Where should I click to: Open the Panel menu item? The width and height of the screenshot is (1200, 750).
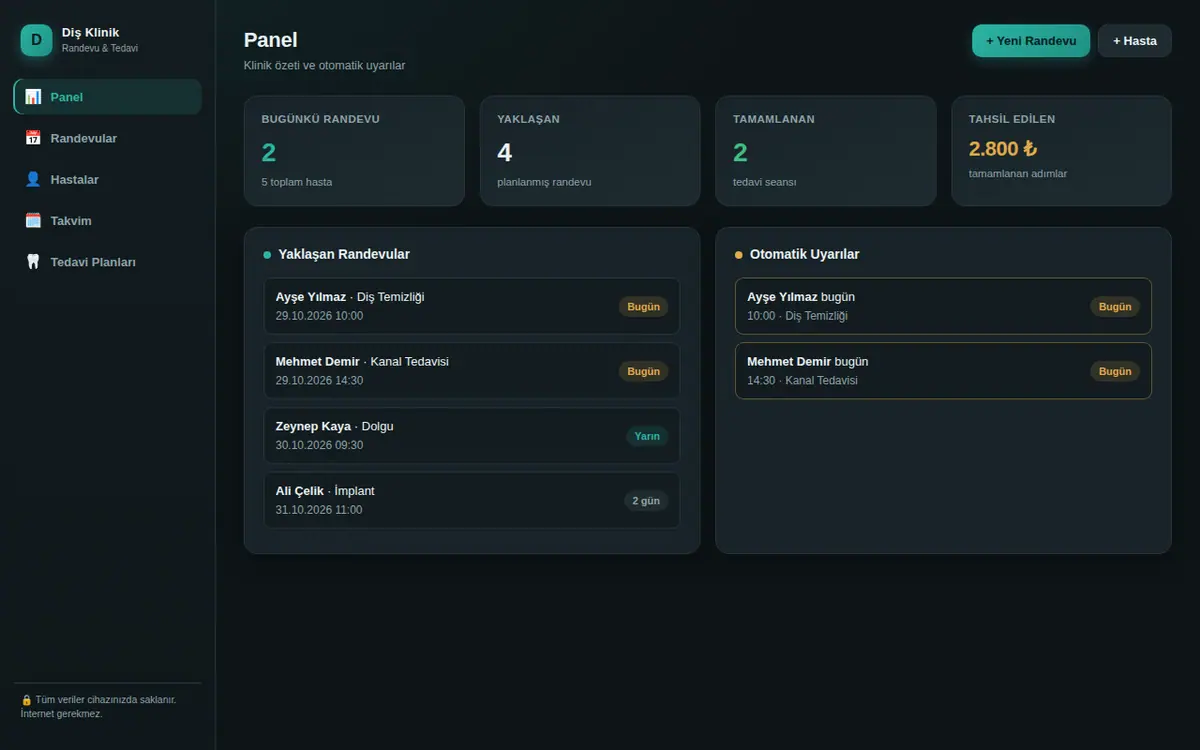tap(108, 97)
